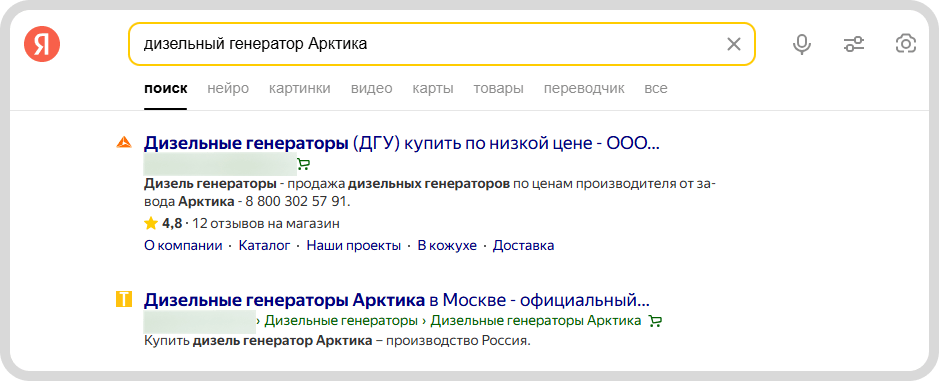939x381 pixels.
Task: Switch to the картинки tab
Action: coord(299,89)
